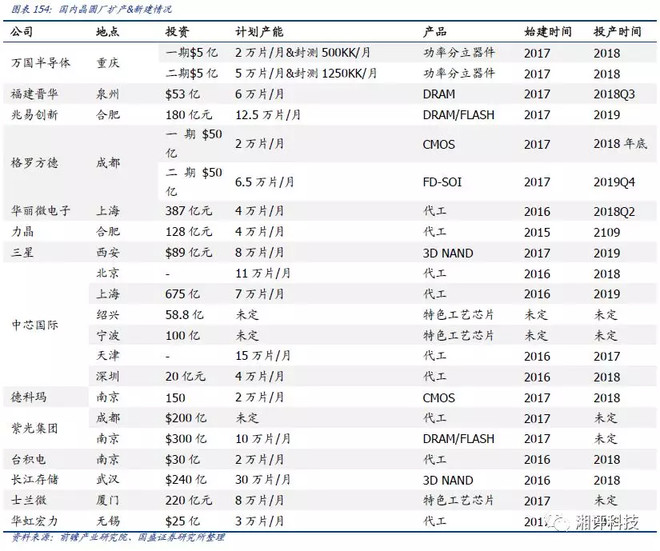Click the 100亿 investment cell
This screenshot has width=660, height=551.
pos(182,335)
